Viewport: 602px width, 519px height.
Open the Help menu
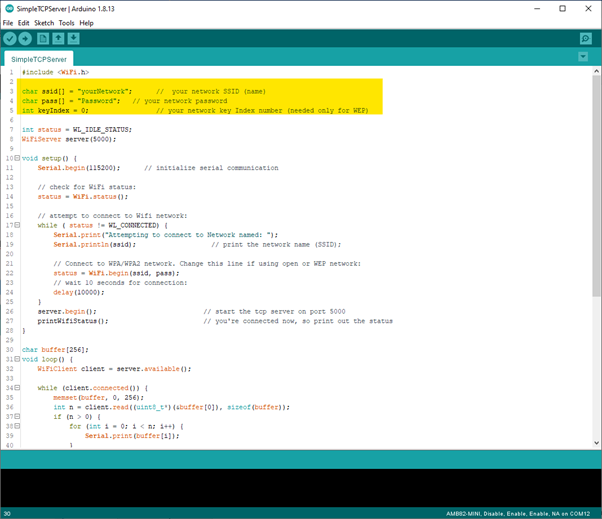tap(86, 22)
